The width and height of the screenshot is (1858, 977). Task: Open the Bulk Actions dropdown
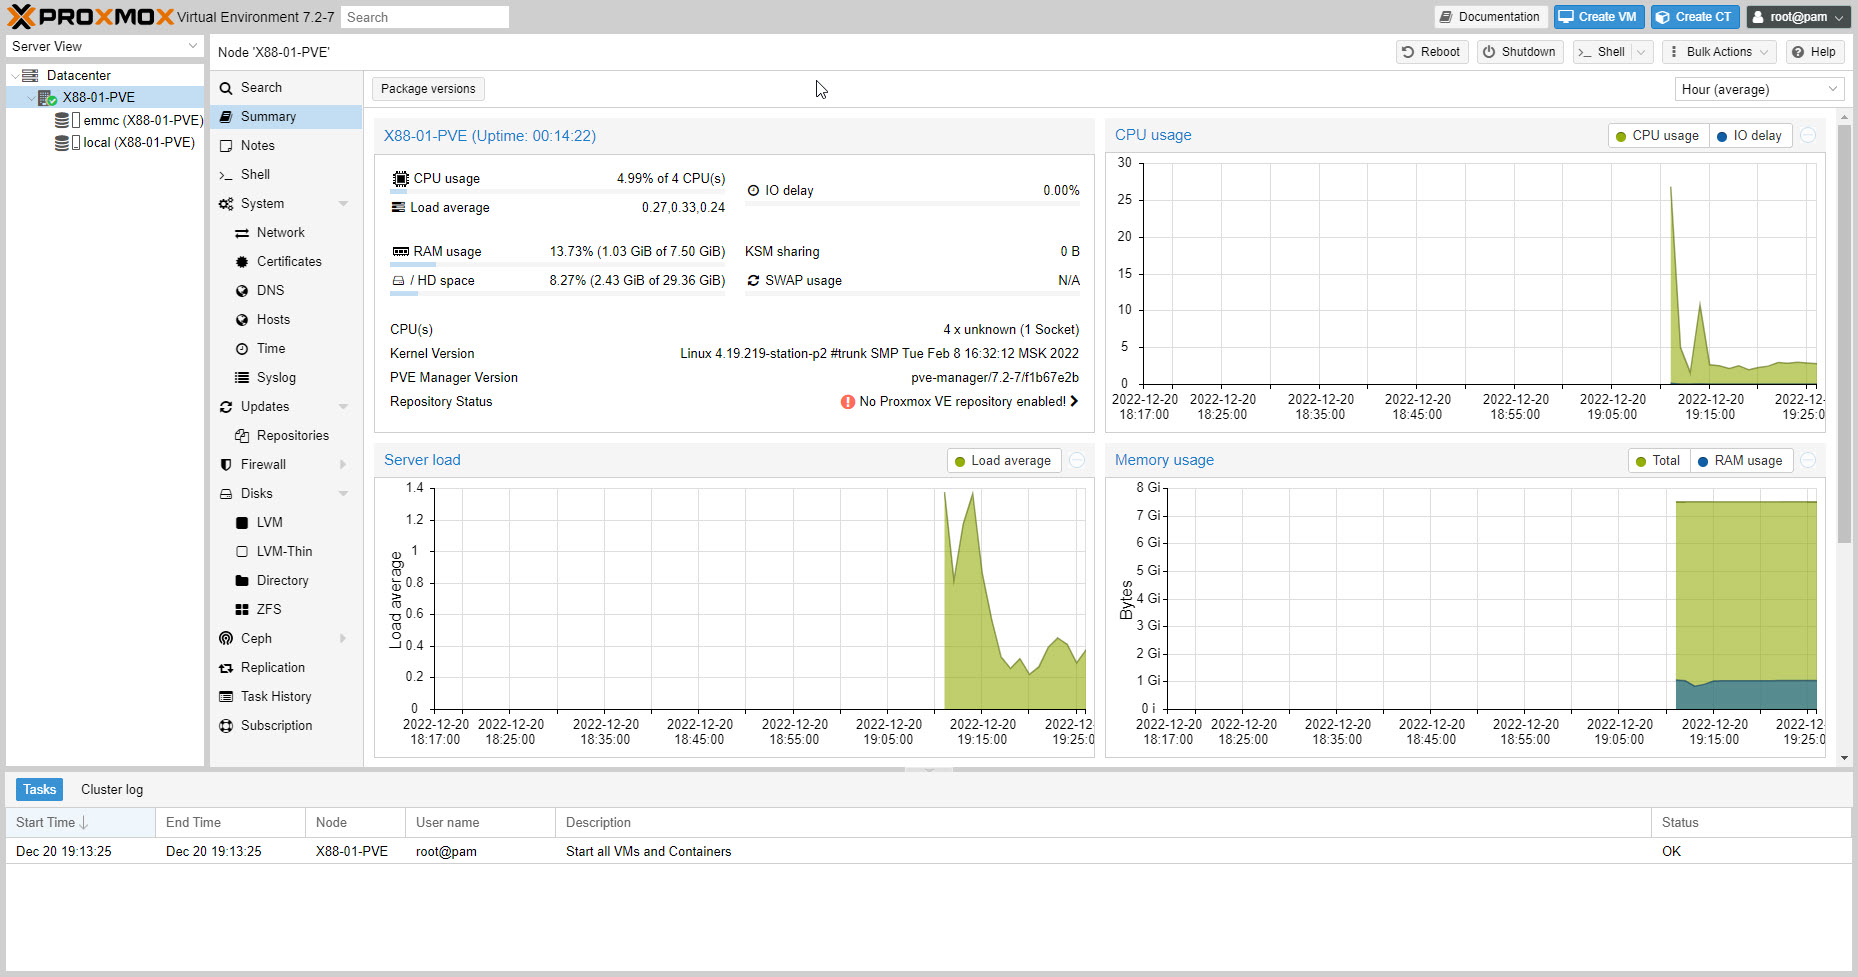pos(1721,52)
